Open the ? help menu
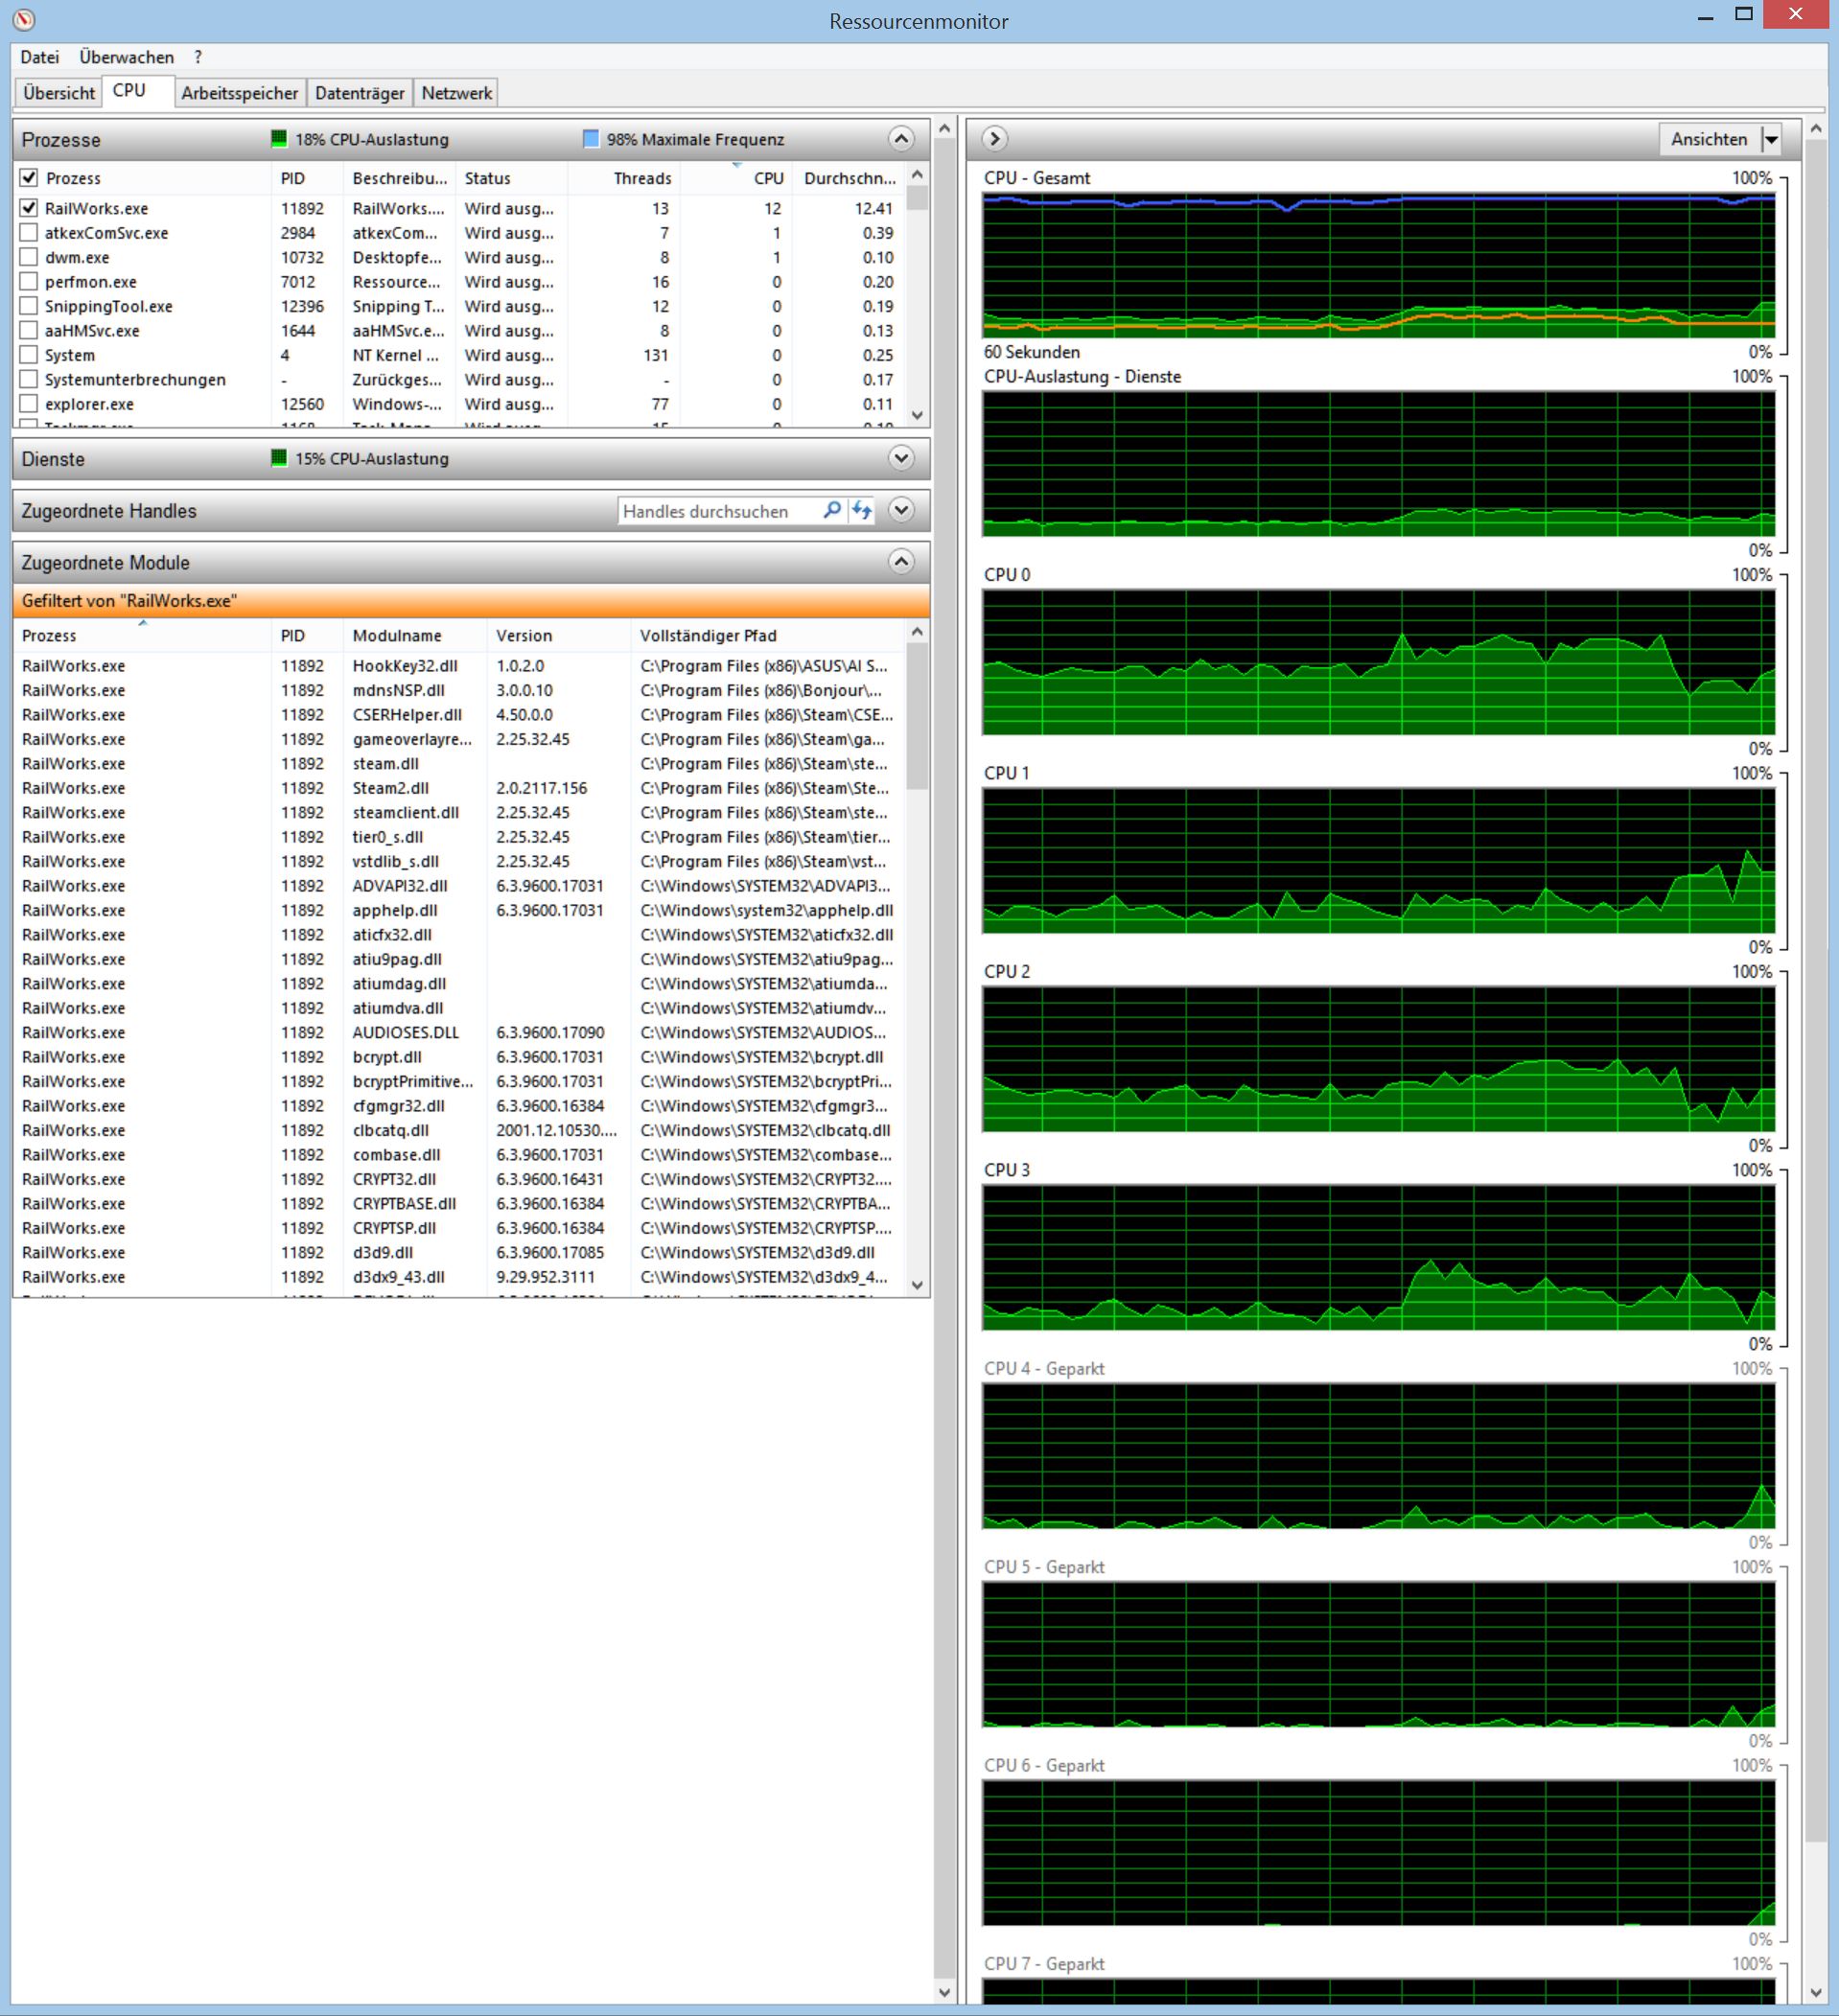 pos(198,57)
